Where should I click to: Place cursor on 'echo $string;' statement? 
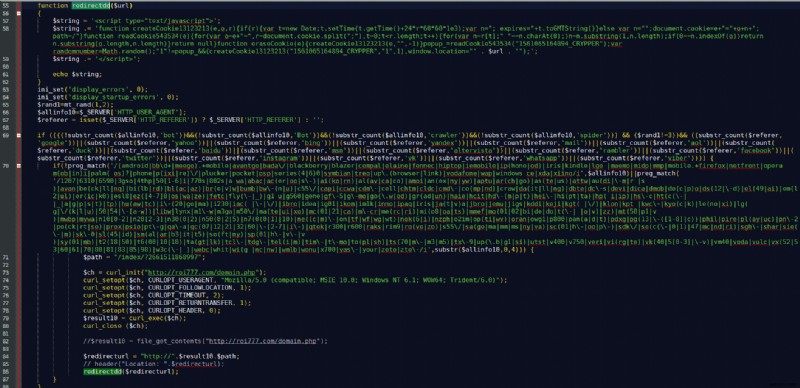point(78,75)
